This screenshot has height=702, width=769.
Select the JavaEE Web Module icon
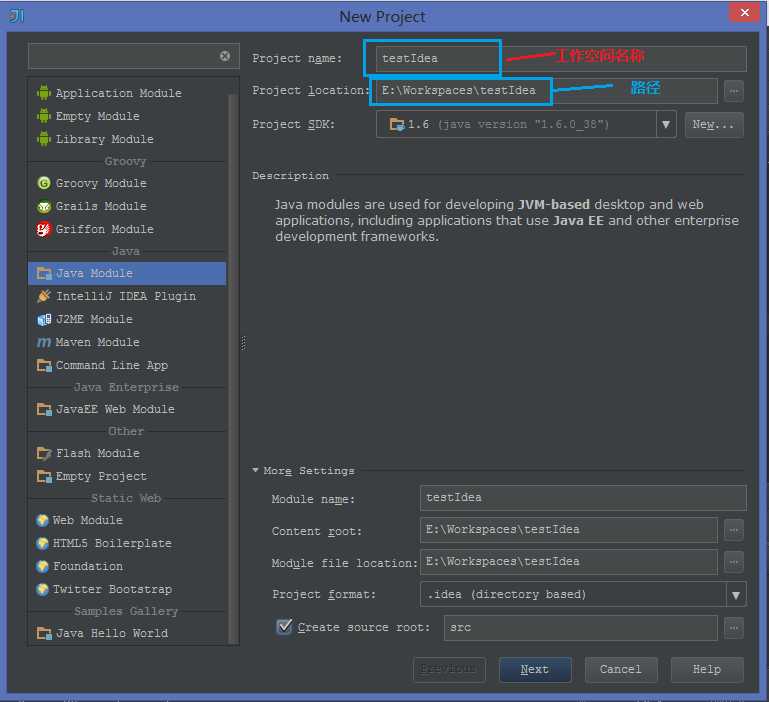(44, 409)
